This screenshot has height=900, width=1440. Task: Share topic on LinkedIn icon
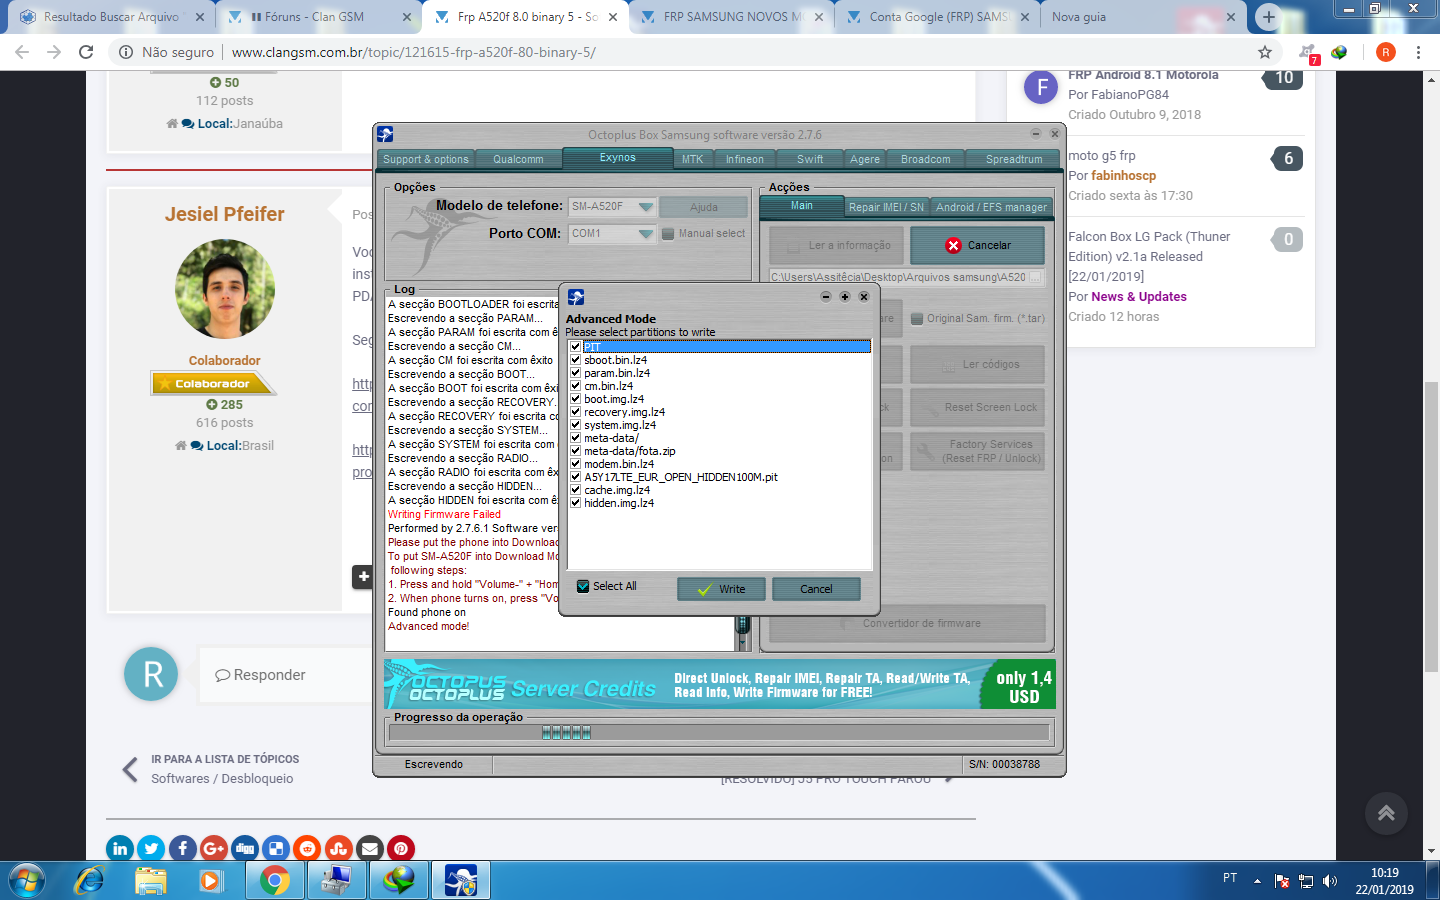click(x=120, y=849)
